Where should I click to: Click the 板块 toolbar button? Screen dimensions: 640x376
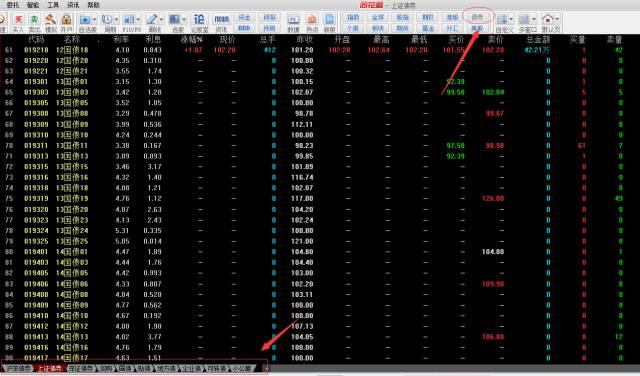(x=378, y=28)
